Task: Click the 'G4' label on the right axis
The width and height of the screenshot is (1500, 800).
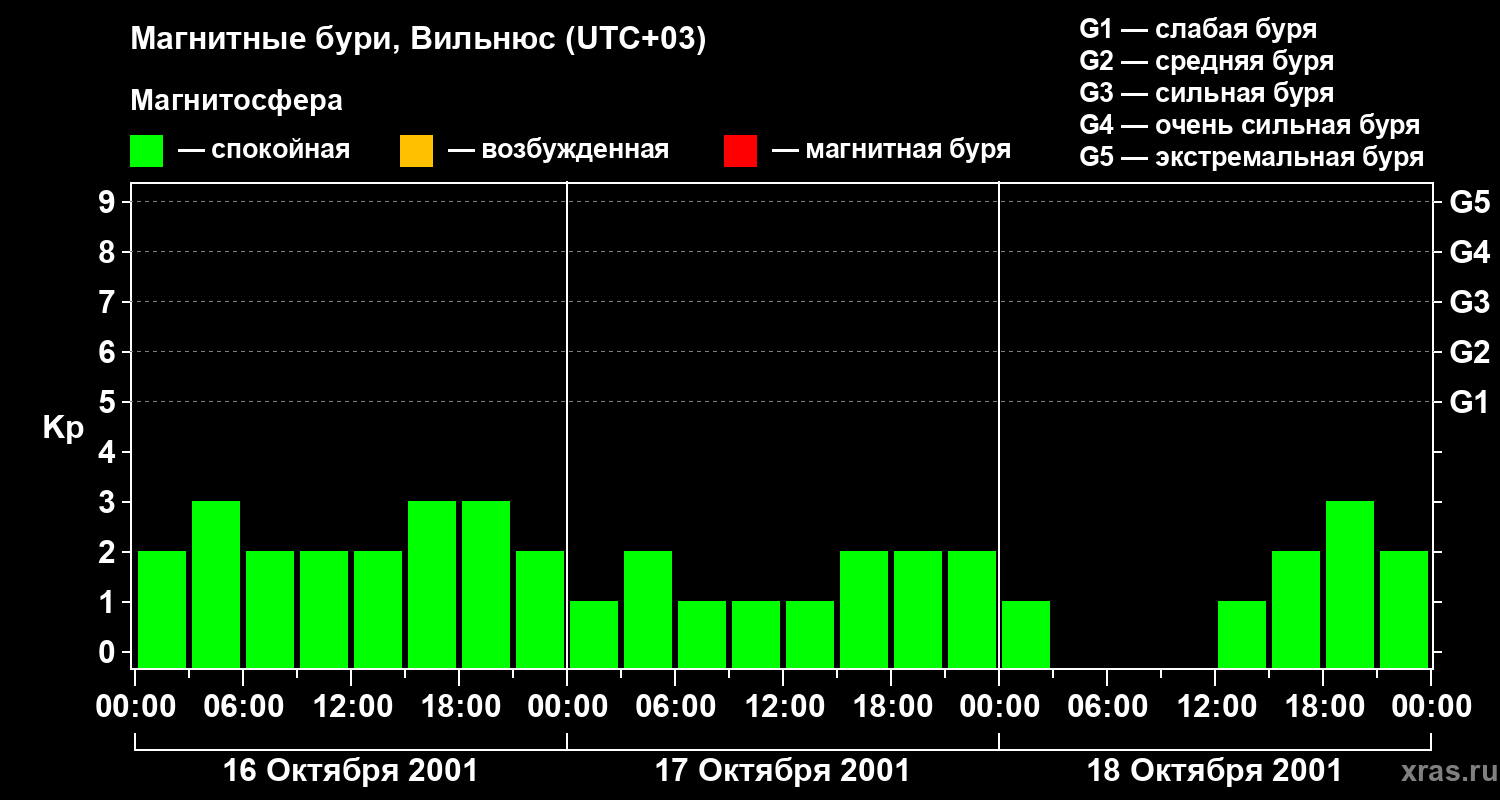Action: click(x=1469, y=252)
